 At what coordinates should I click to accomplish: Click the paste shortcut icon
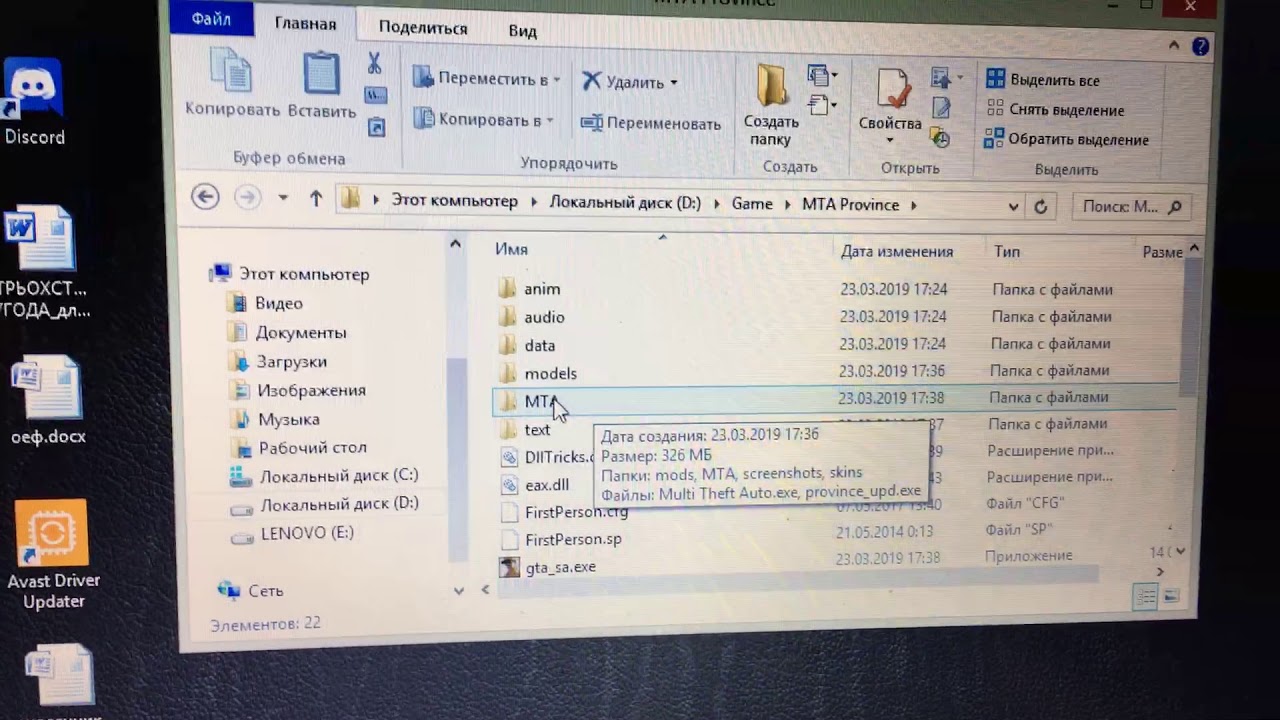coord(376,127)
